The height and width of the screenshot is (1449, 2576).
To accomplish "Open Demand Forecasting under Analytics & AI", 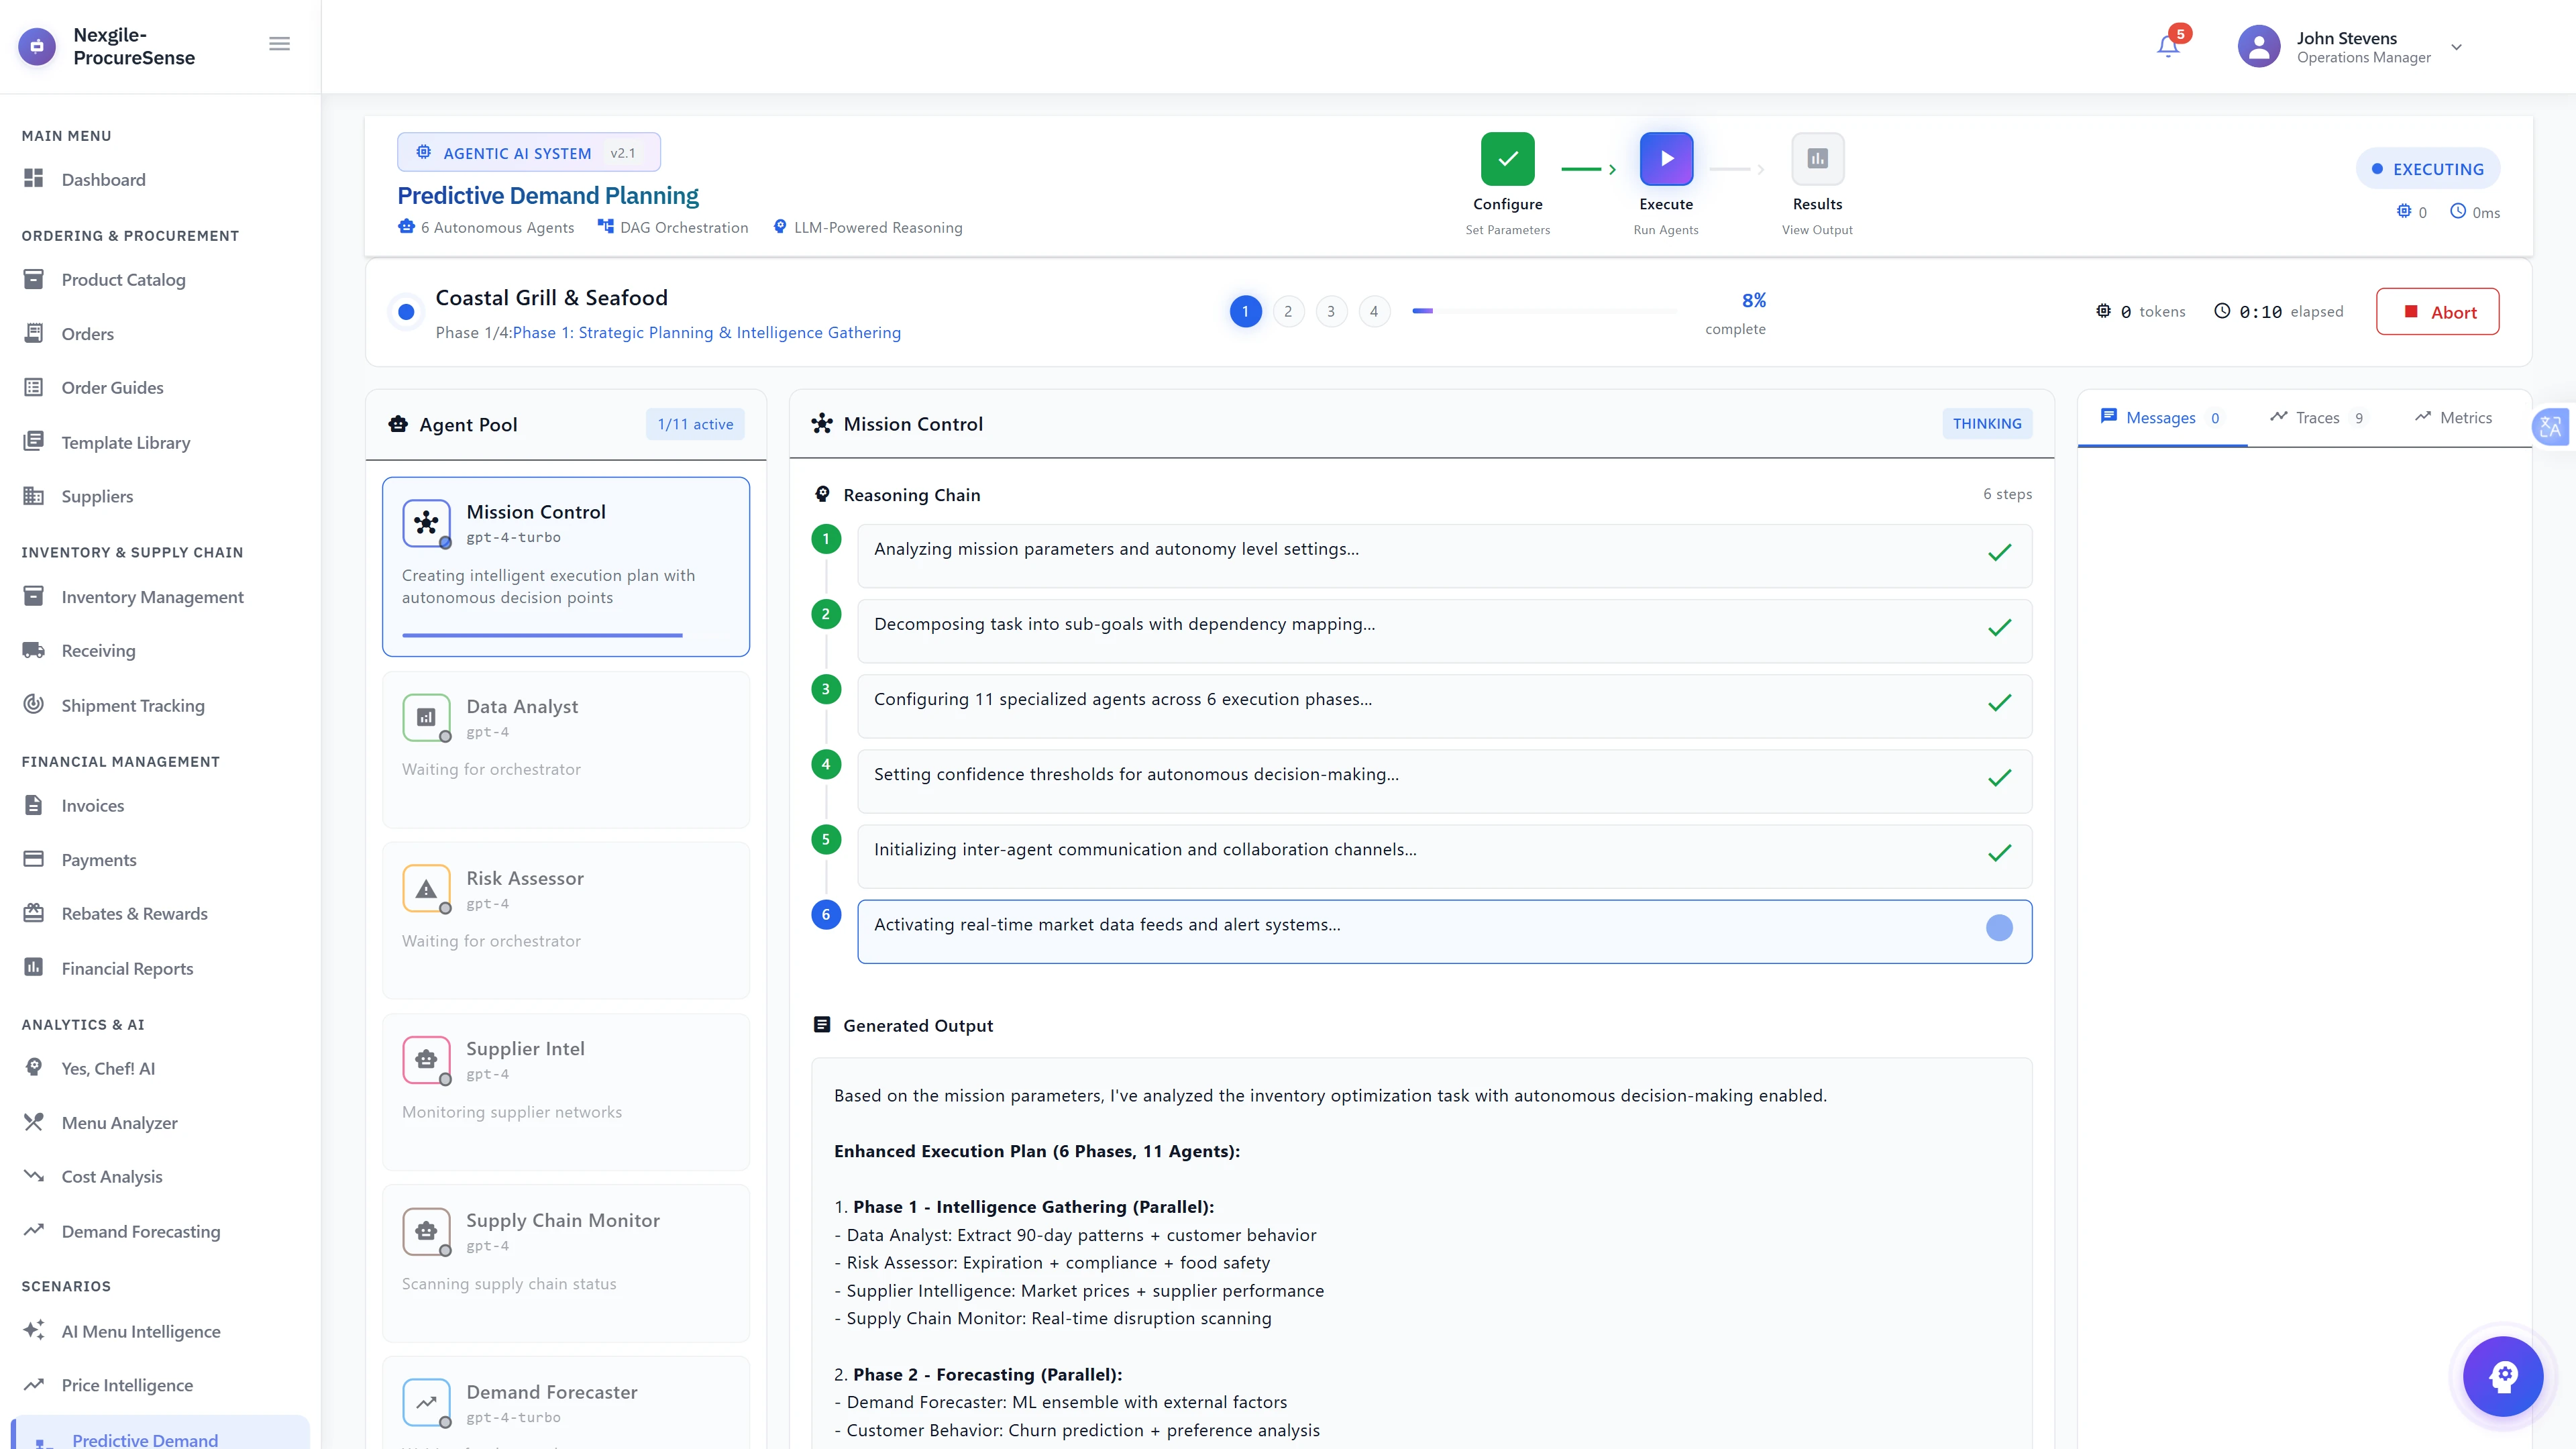I will click(x=140, y=1231).
